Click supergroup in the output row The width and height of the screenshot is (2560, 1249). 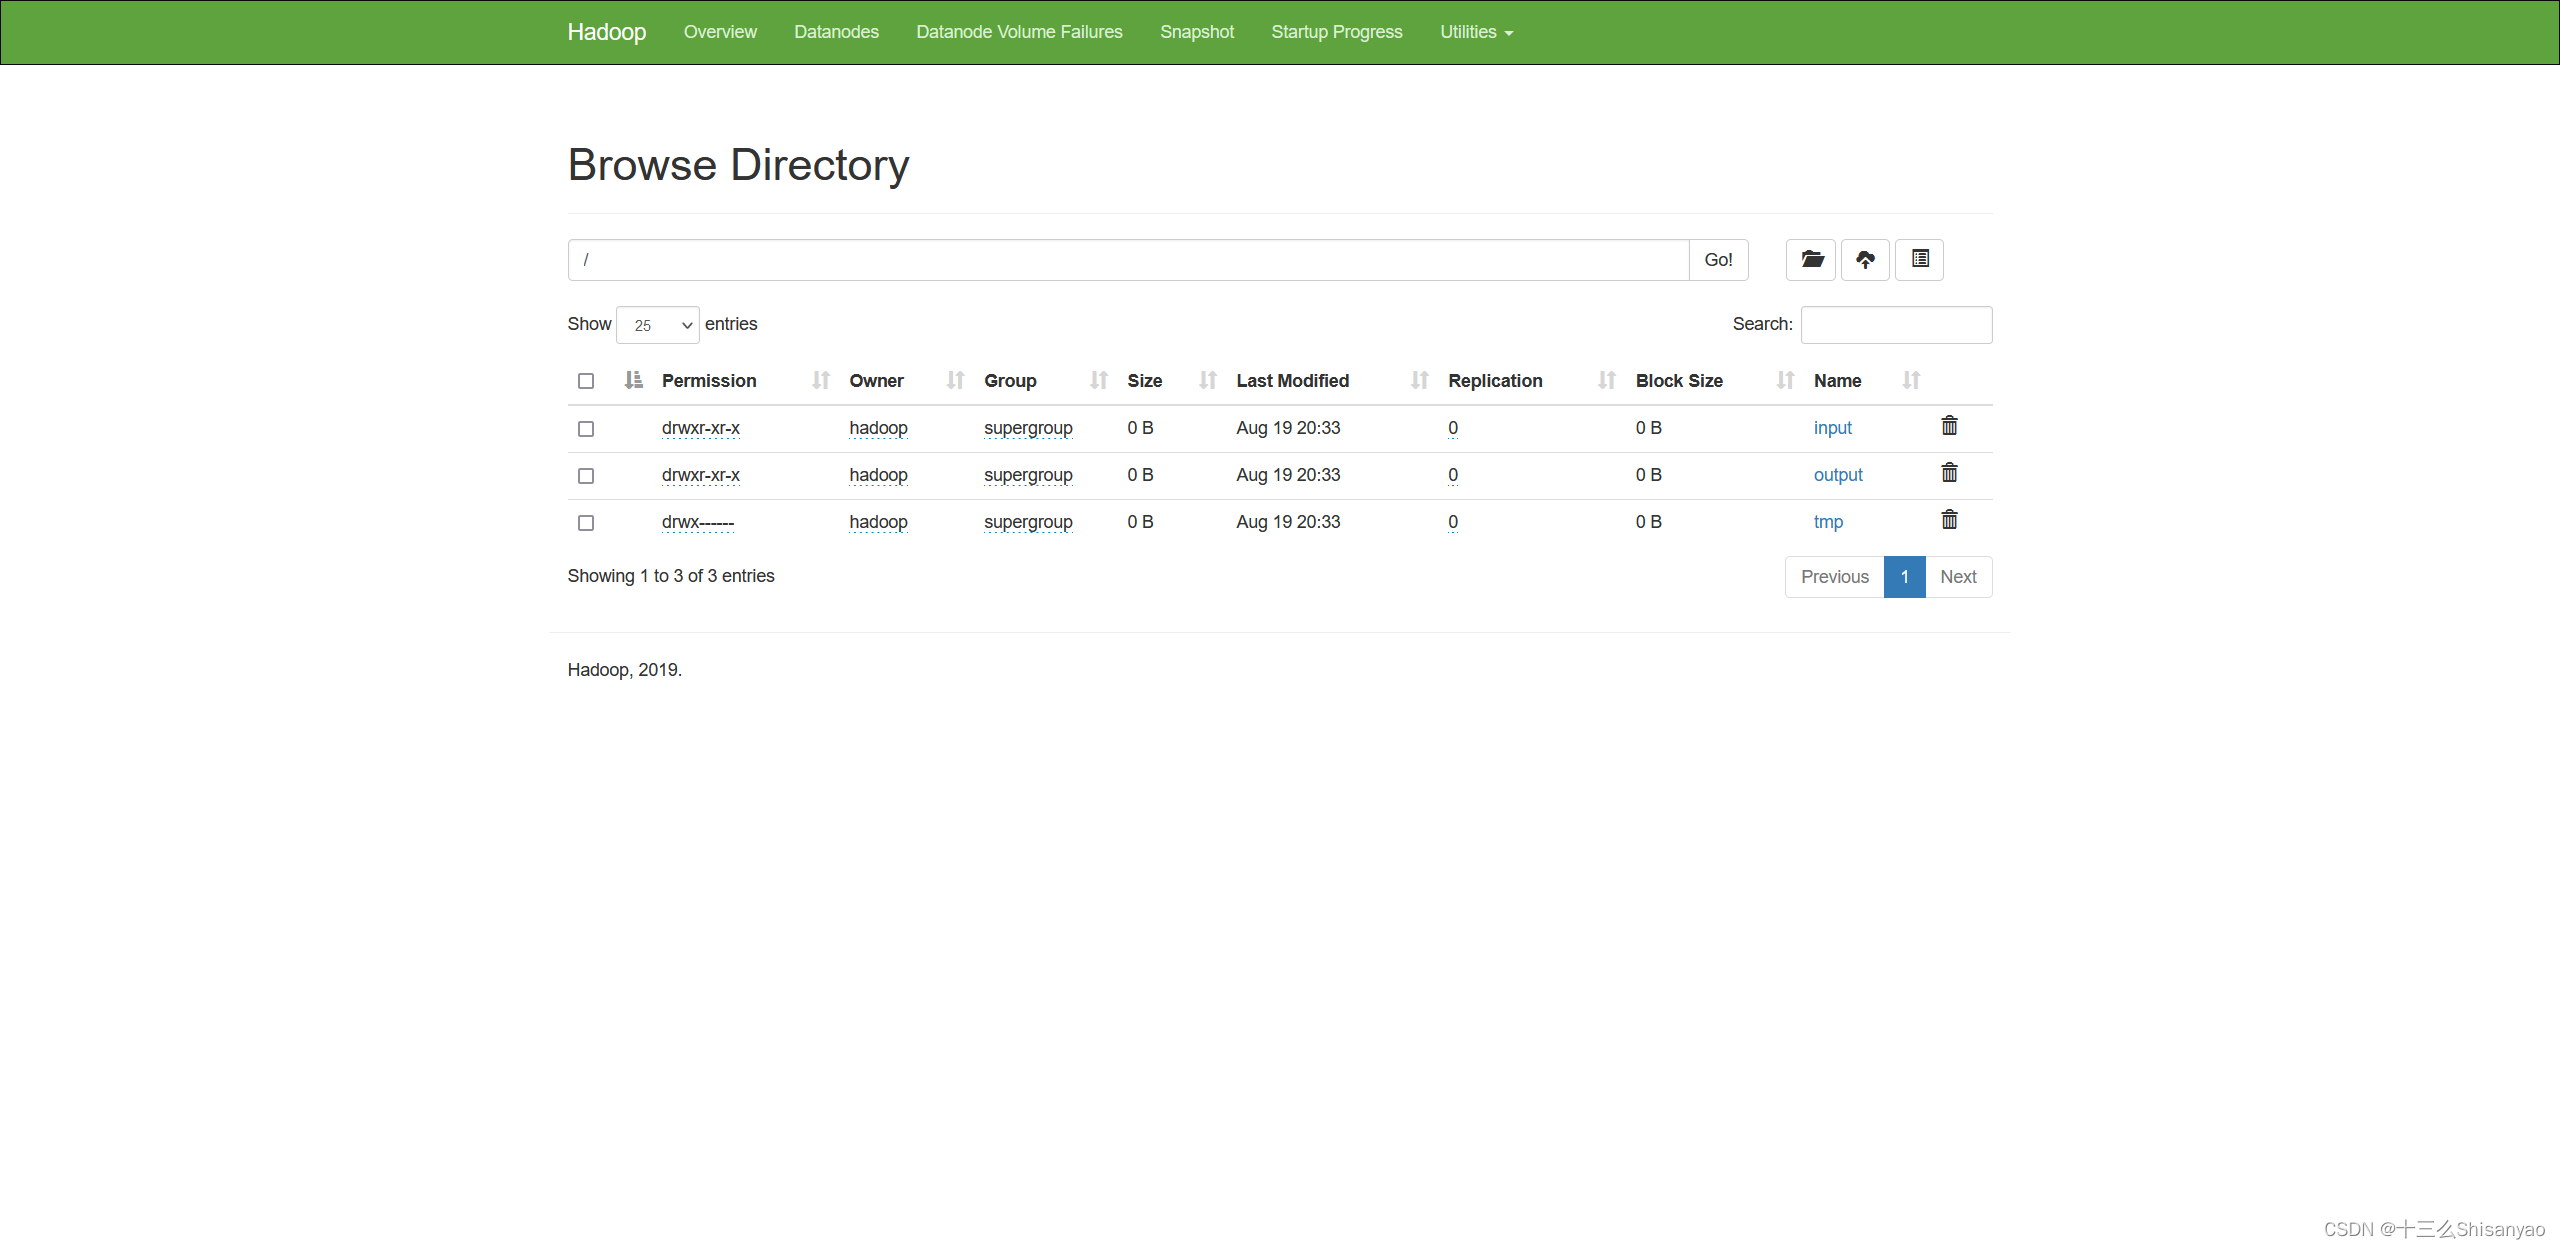pyautogui.click(x=1028, y=475)
